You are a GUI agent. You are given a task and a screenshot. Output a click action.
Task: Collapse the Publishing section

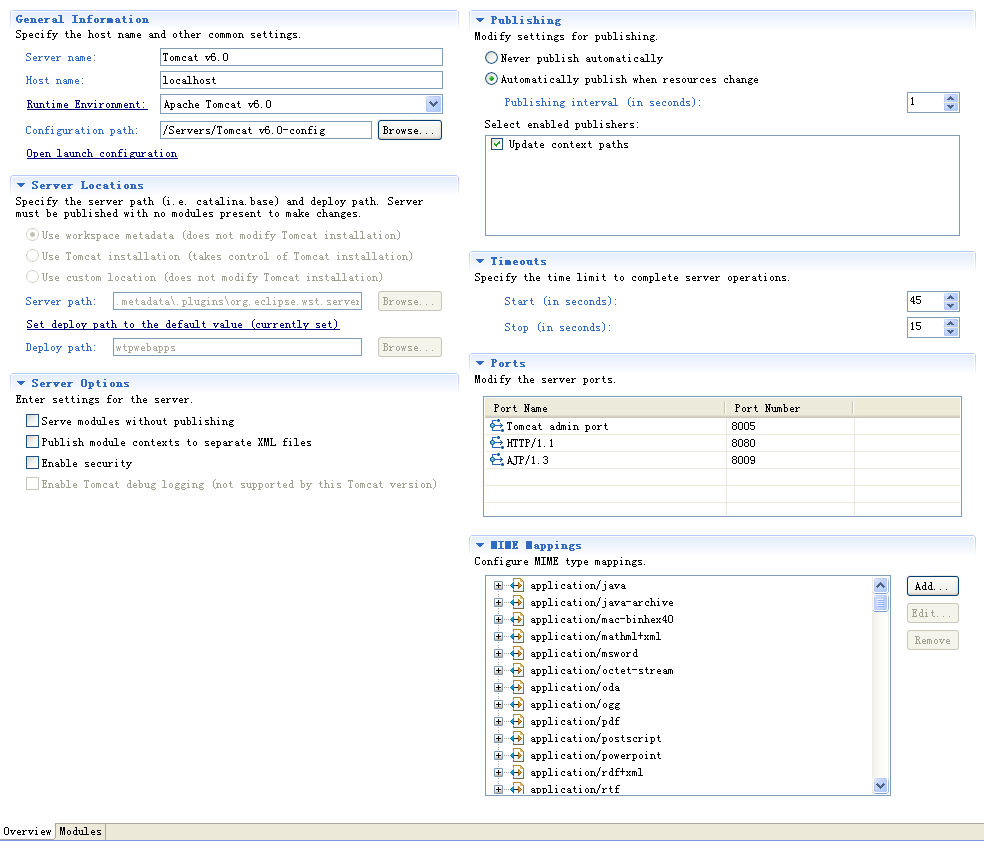coord(480,20)
